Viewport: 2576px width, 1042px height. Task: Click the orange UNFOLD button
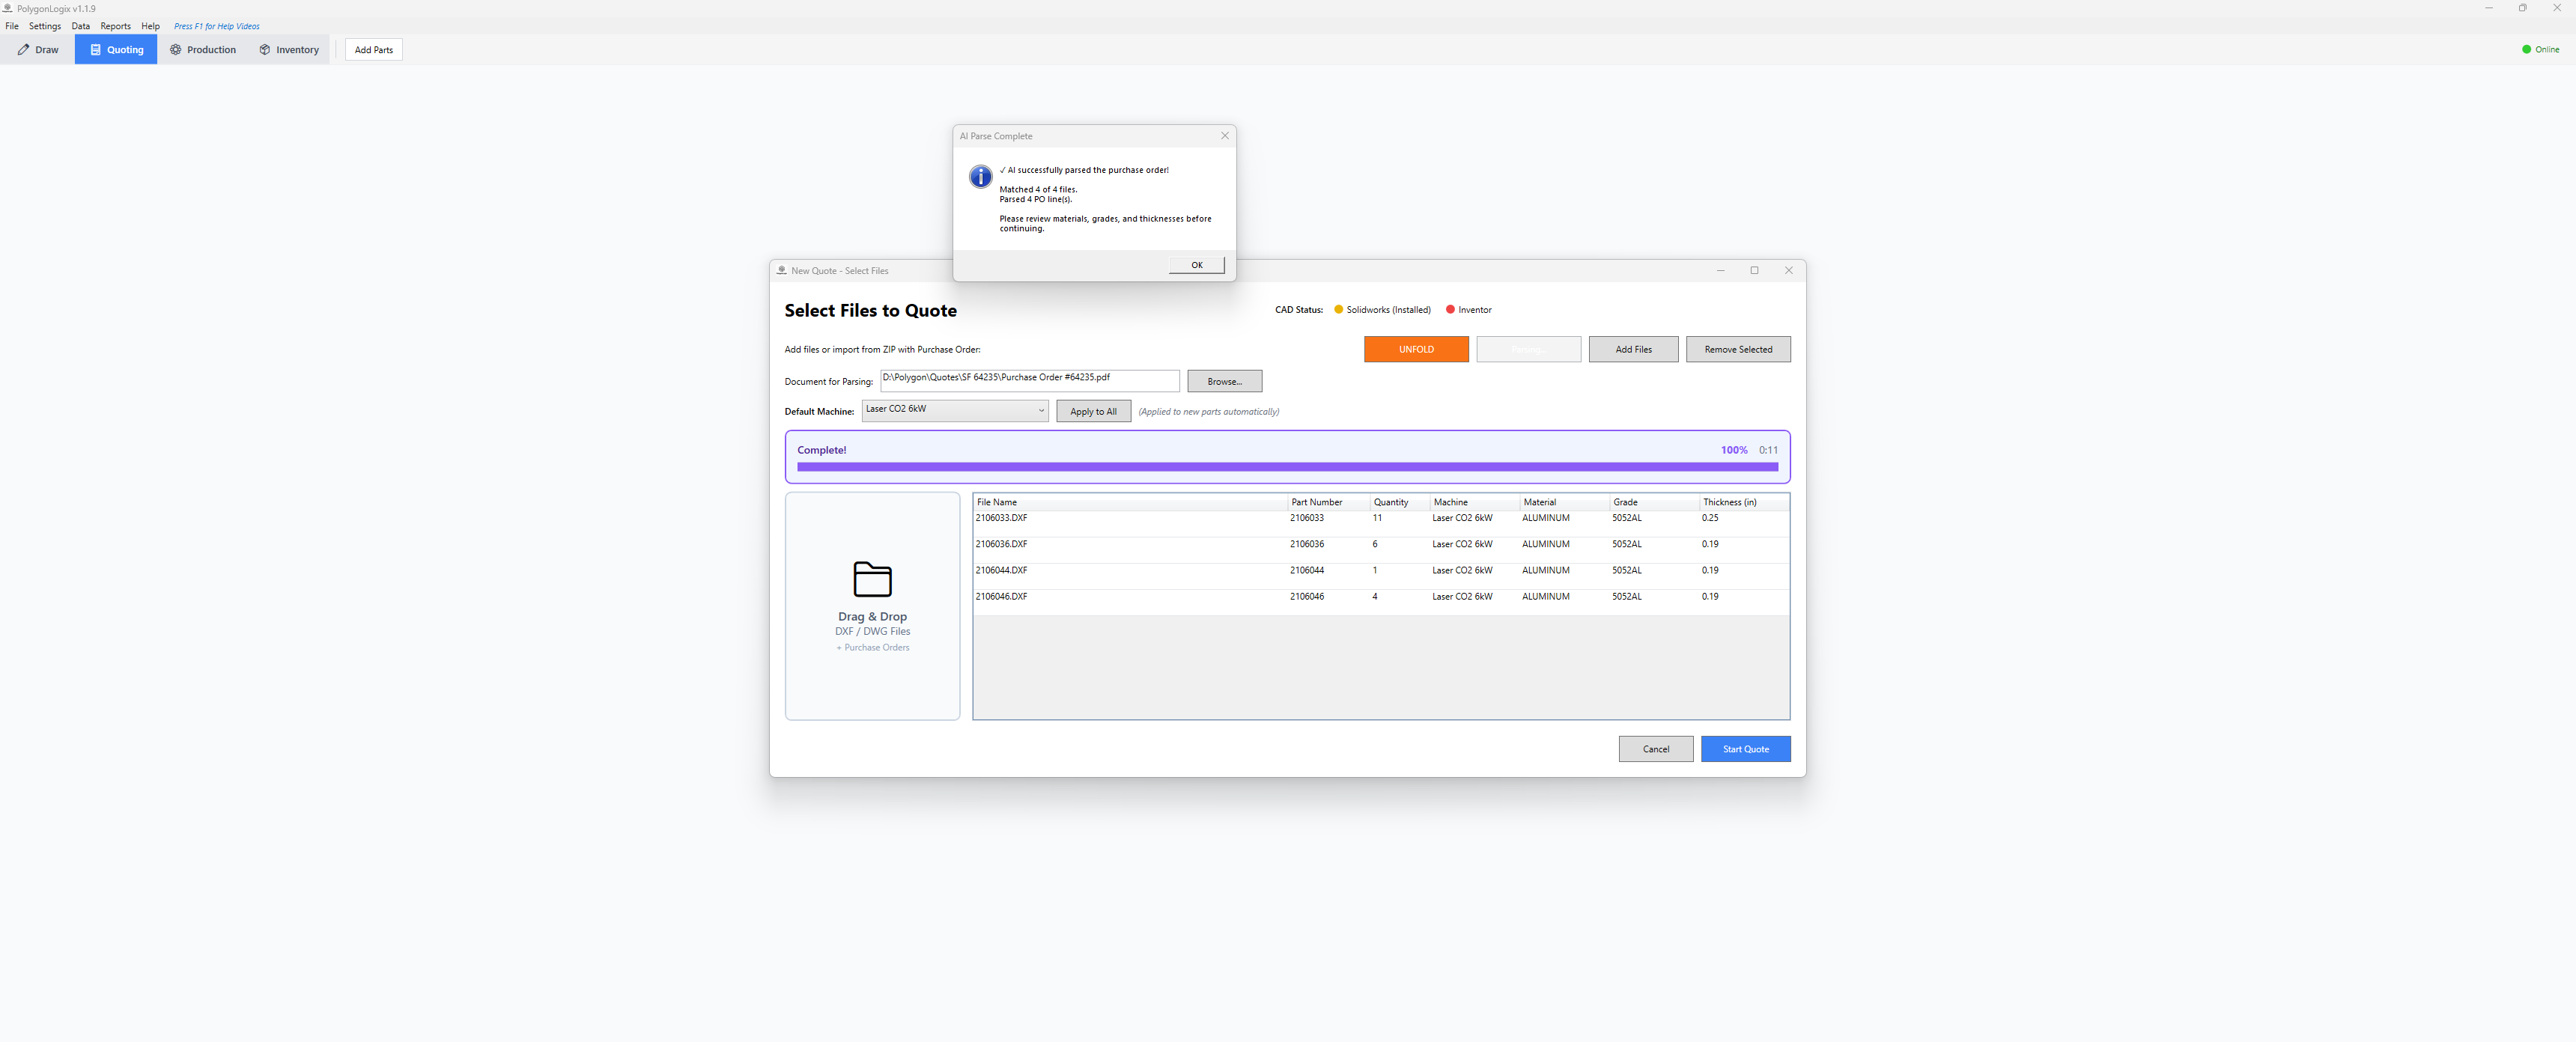tap(1416, 349)
